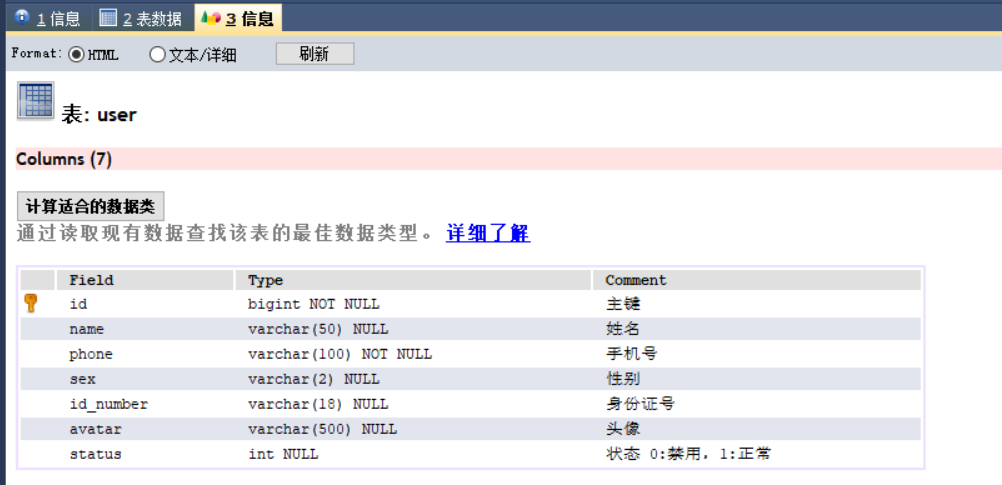Open the '1 信息' tab
Image resolution: width=1002 pixels, height=485 pixels.
[x=49, y=19]
